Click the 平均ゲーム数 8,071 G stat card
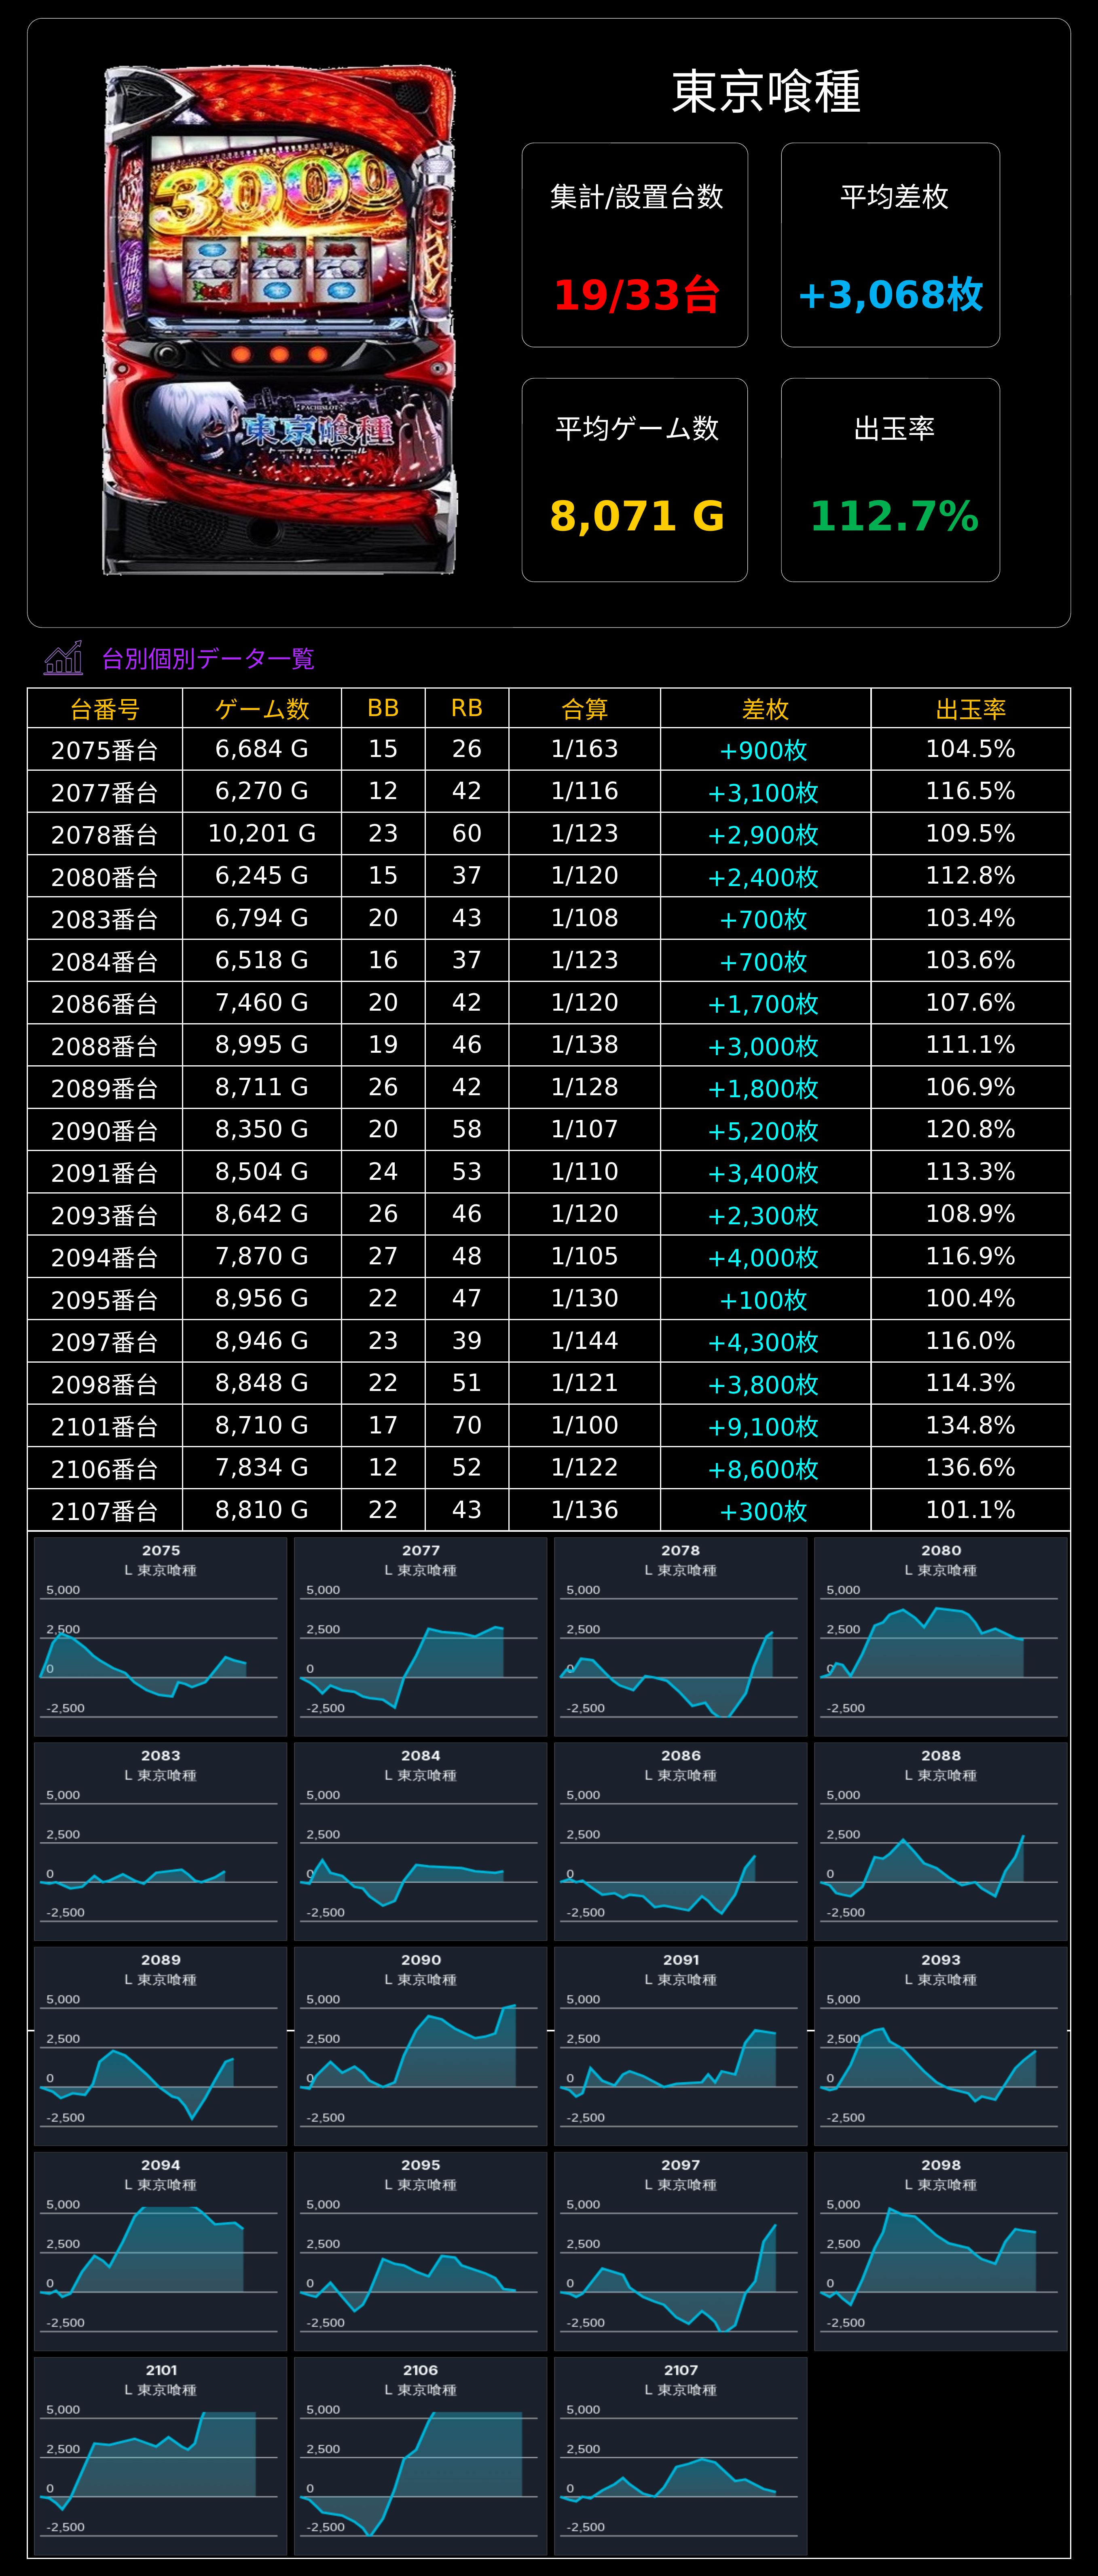The height and width of the screenshot is (2576, 1098). pyautogui.click(x=635, y=480)
